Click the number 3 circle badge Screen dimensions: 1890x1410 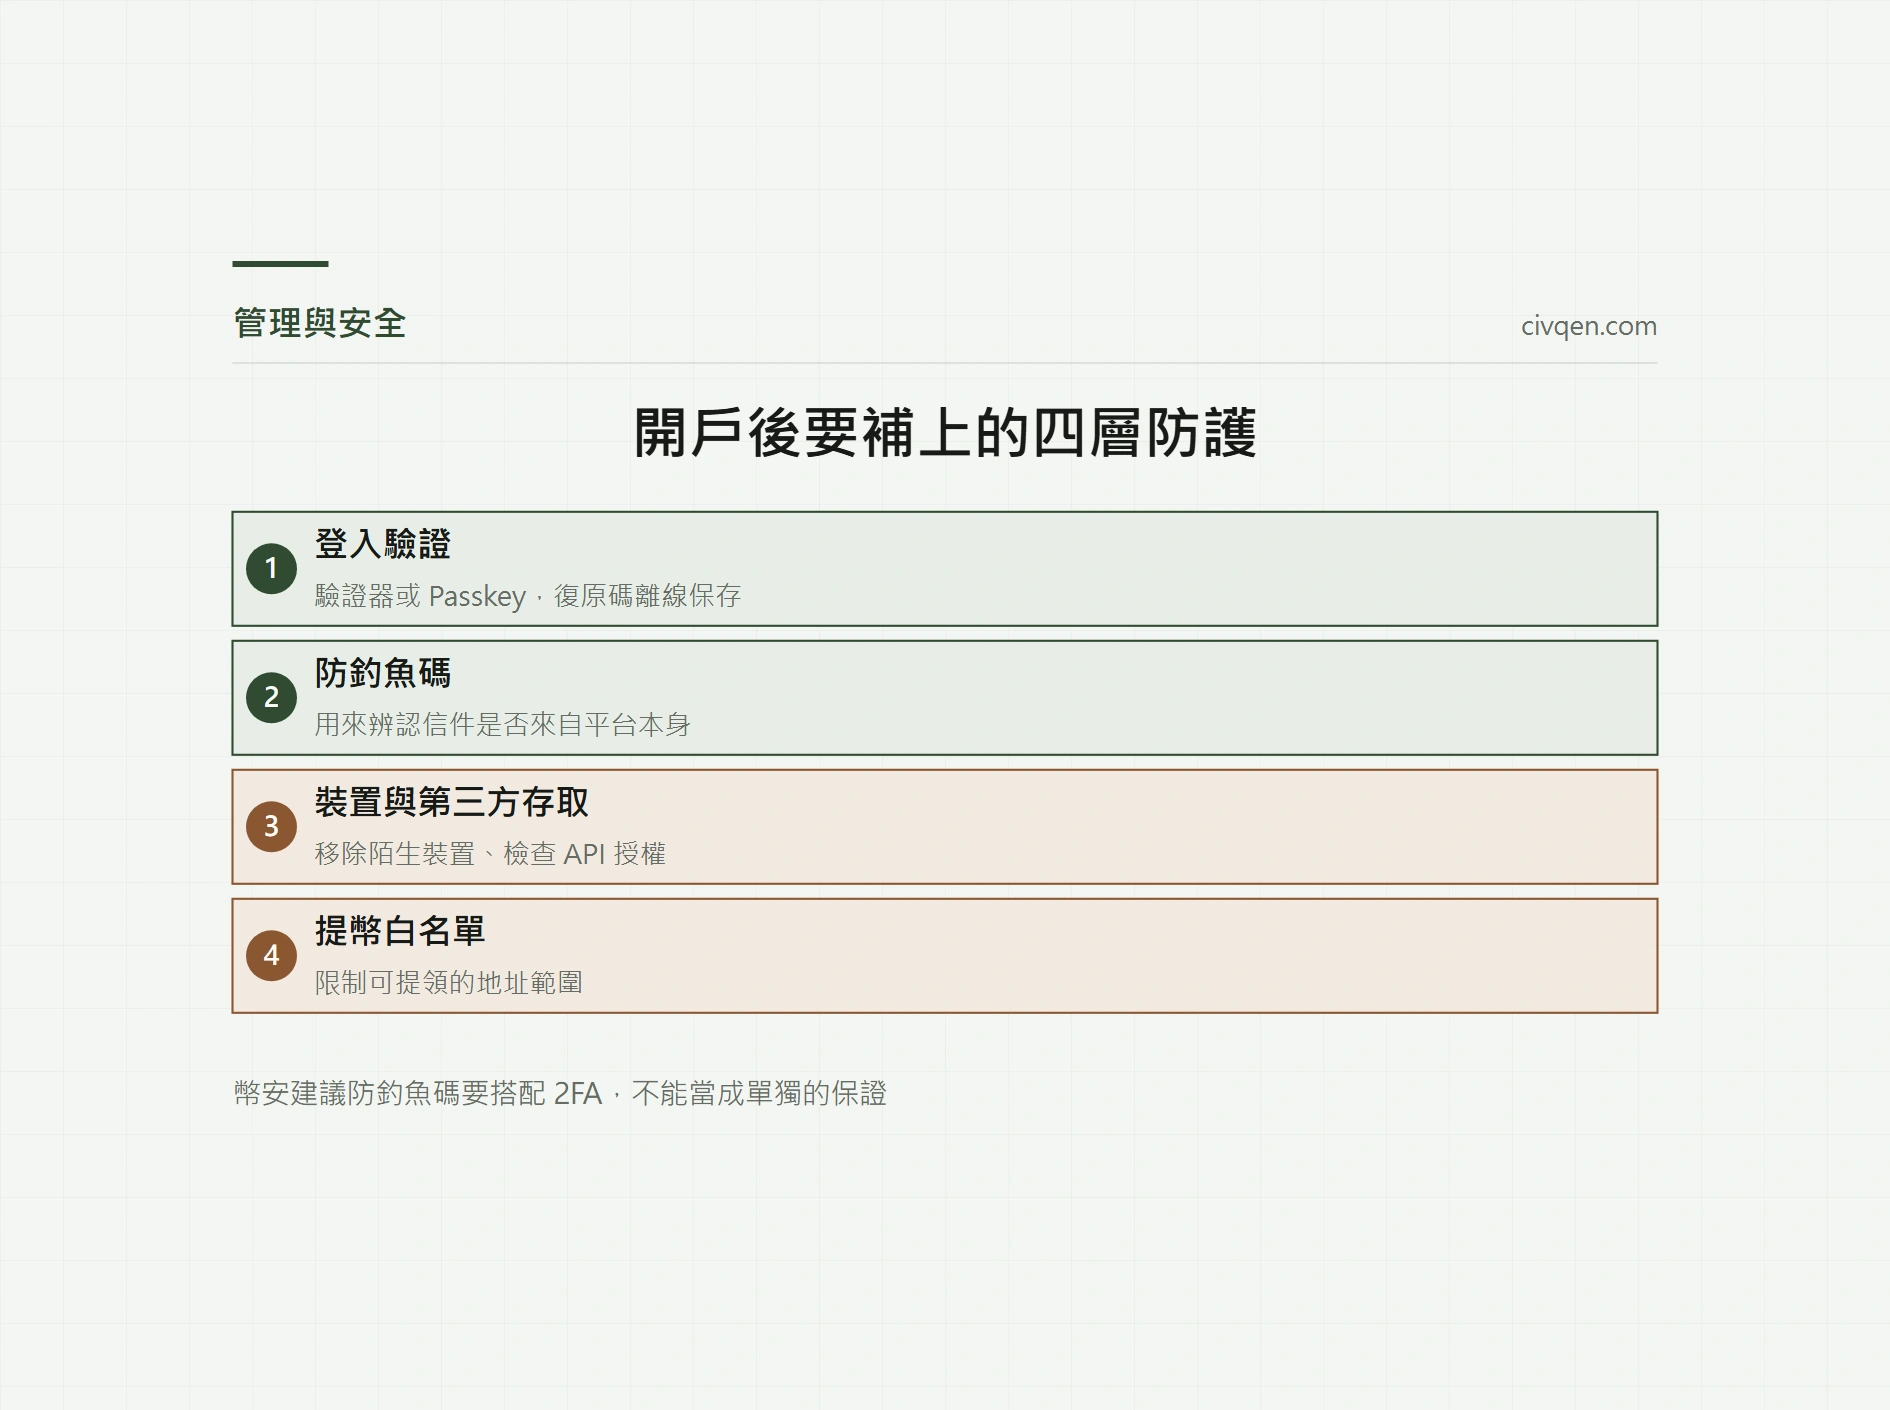pyautogui.click(x=271, y=827)
